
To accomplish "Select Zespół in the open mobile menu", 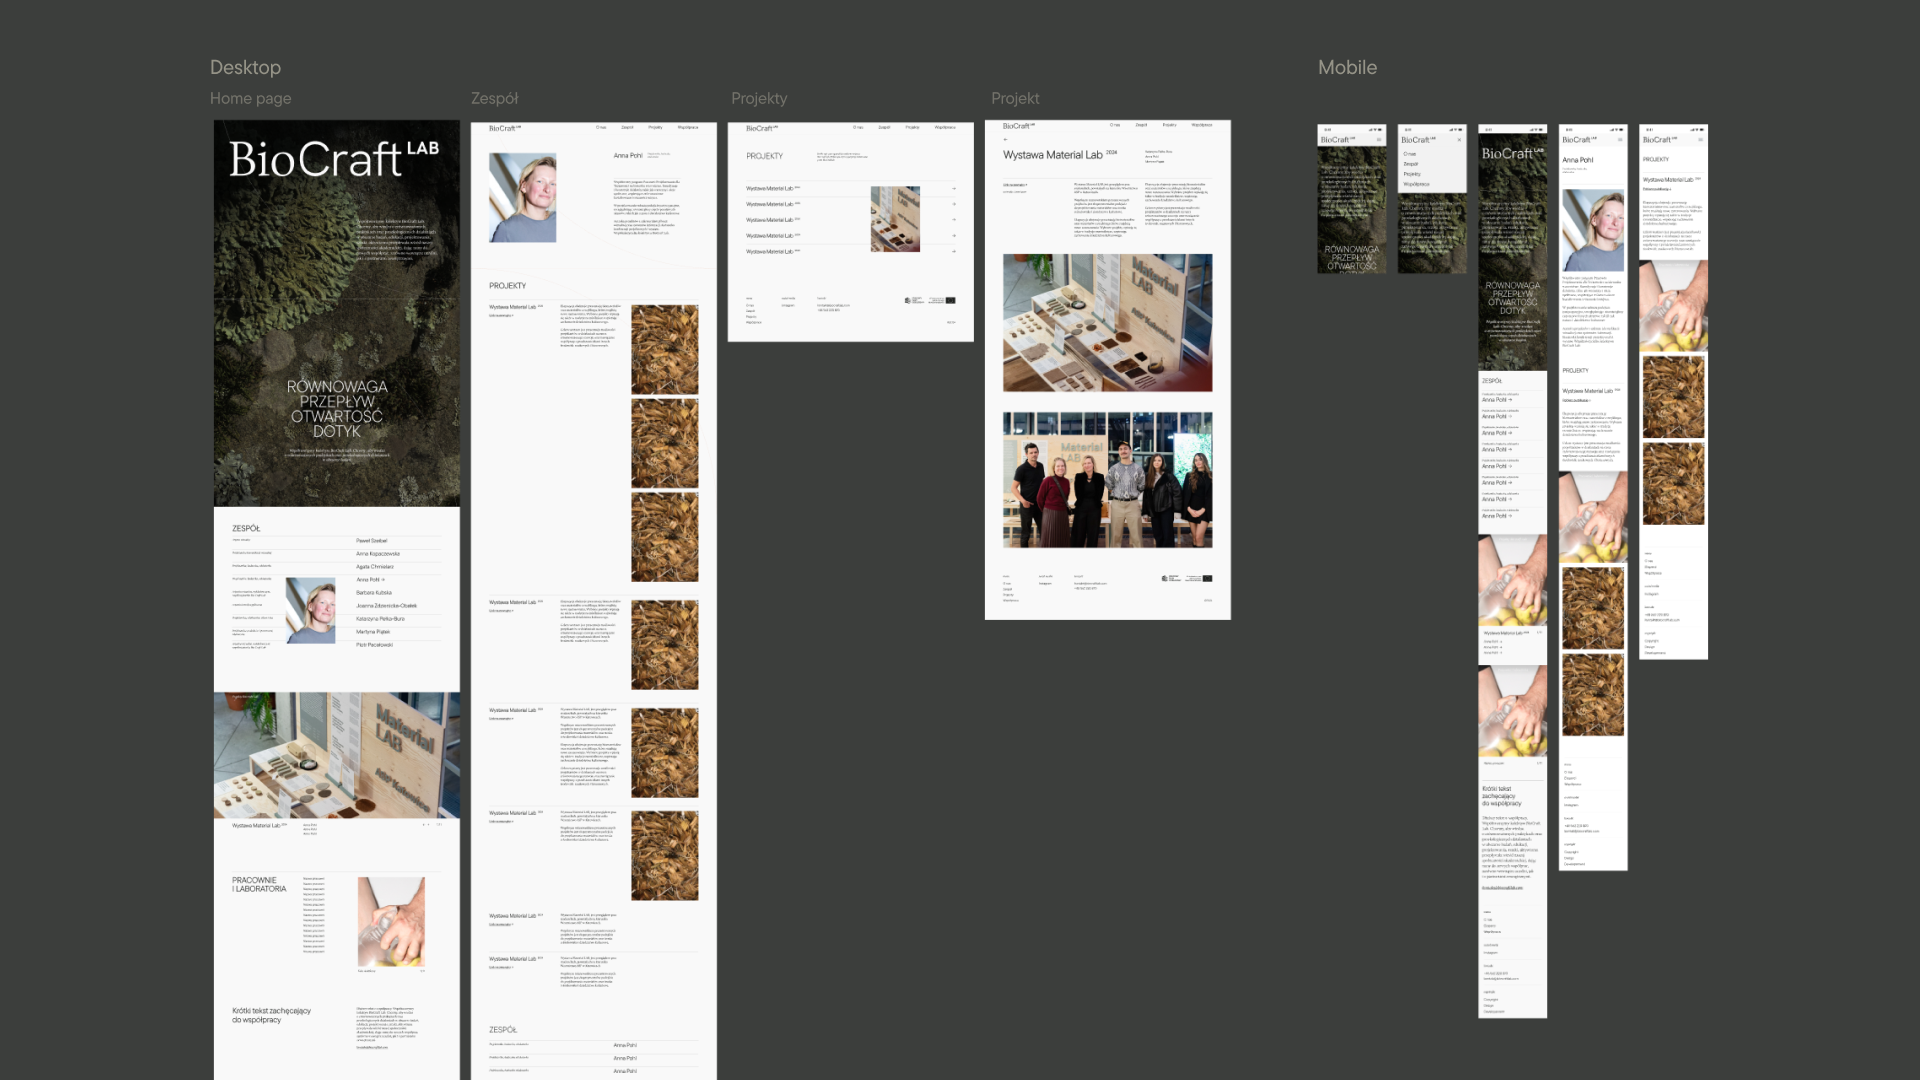I will pos(1411,164).
